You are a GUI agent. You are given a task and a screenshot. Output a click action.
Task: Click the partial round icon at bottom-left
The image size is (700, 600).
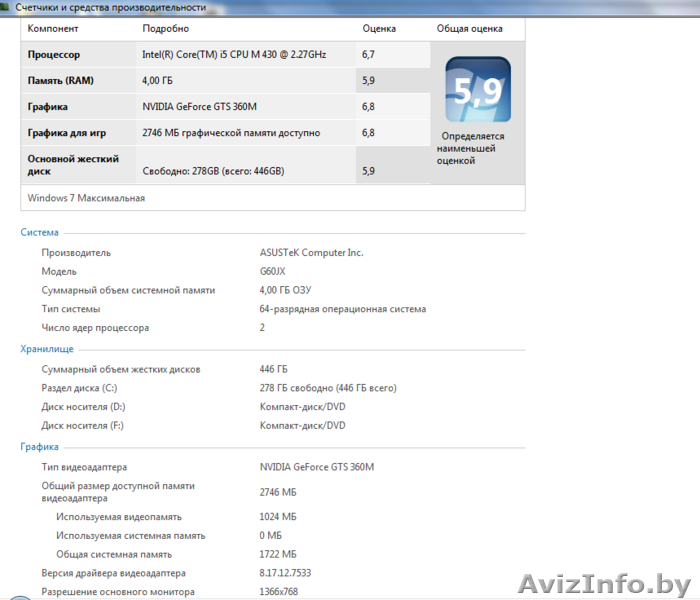[x=21, y=595]
